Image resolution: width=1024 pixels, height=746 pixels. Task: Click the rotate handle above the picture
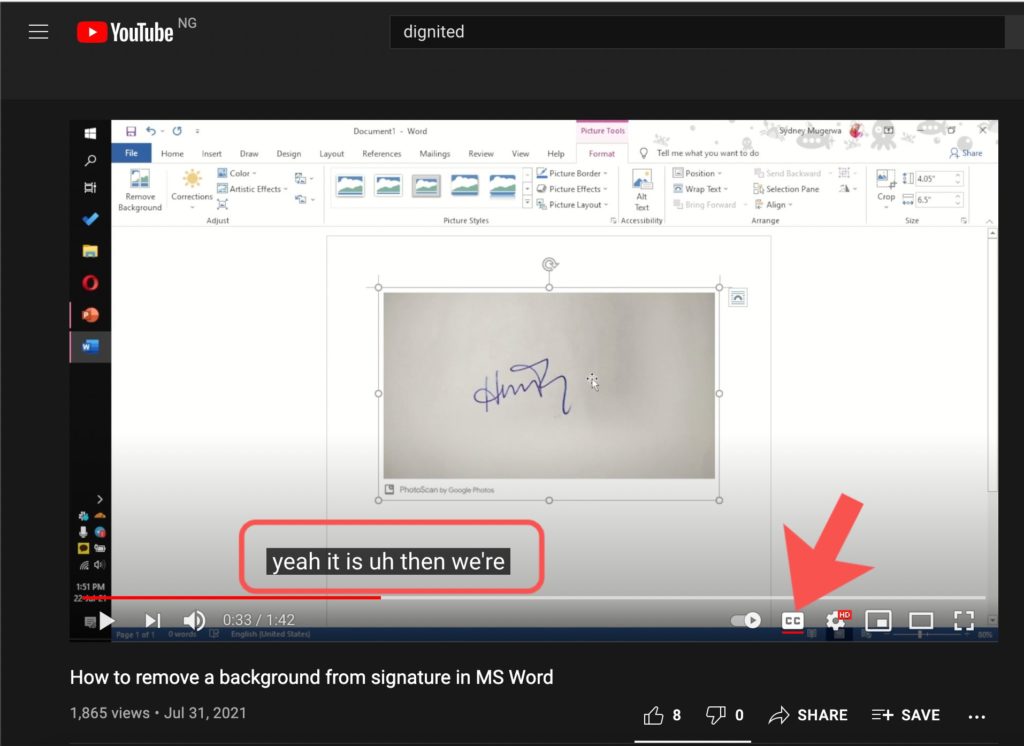550,265
